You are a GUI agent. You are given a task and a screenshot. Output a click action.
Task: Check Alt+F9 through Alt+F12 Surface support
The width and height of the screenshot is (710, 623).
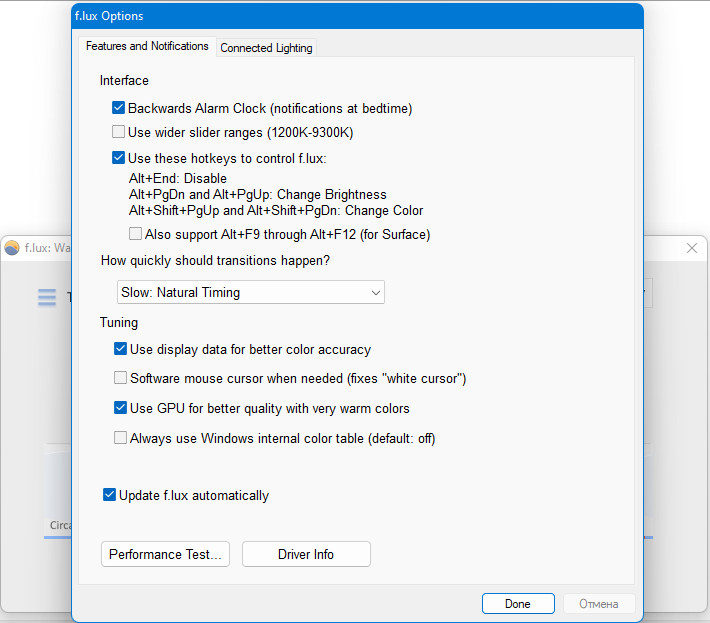click(136, 234)
